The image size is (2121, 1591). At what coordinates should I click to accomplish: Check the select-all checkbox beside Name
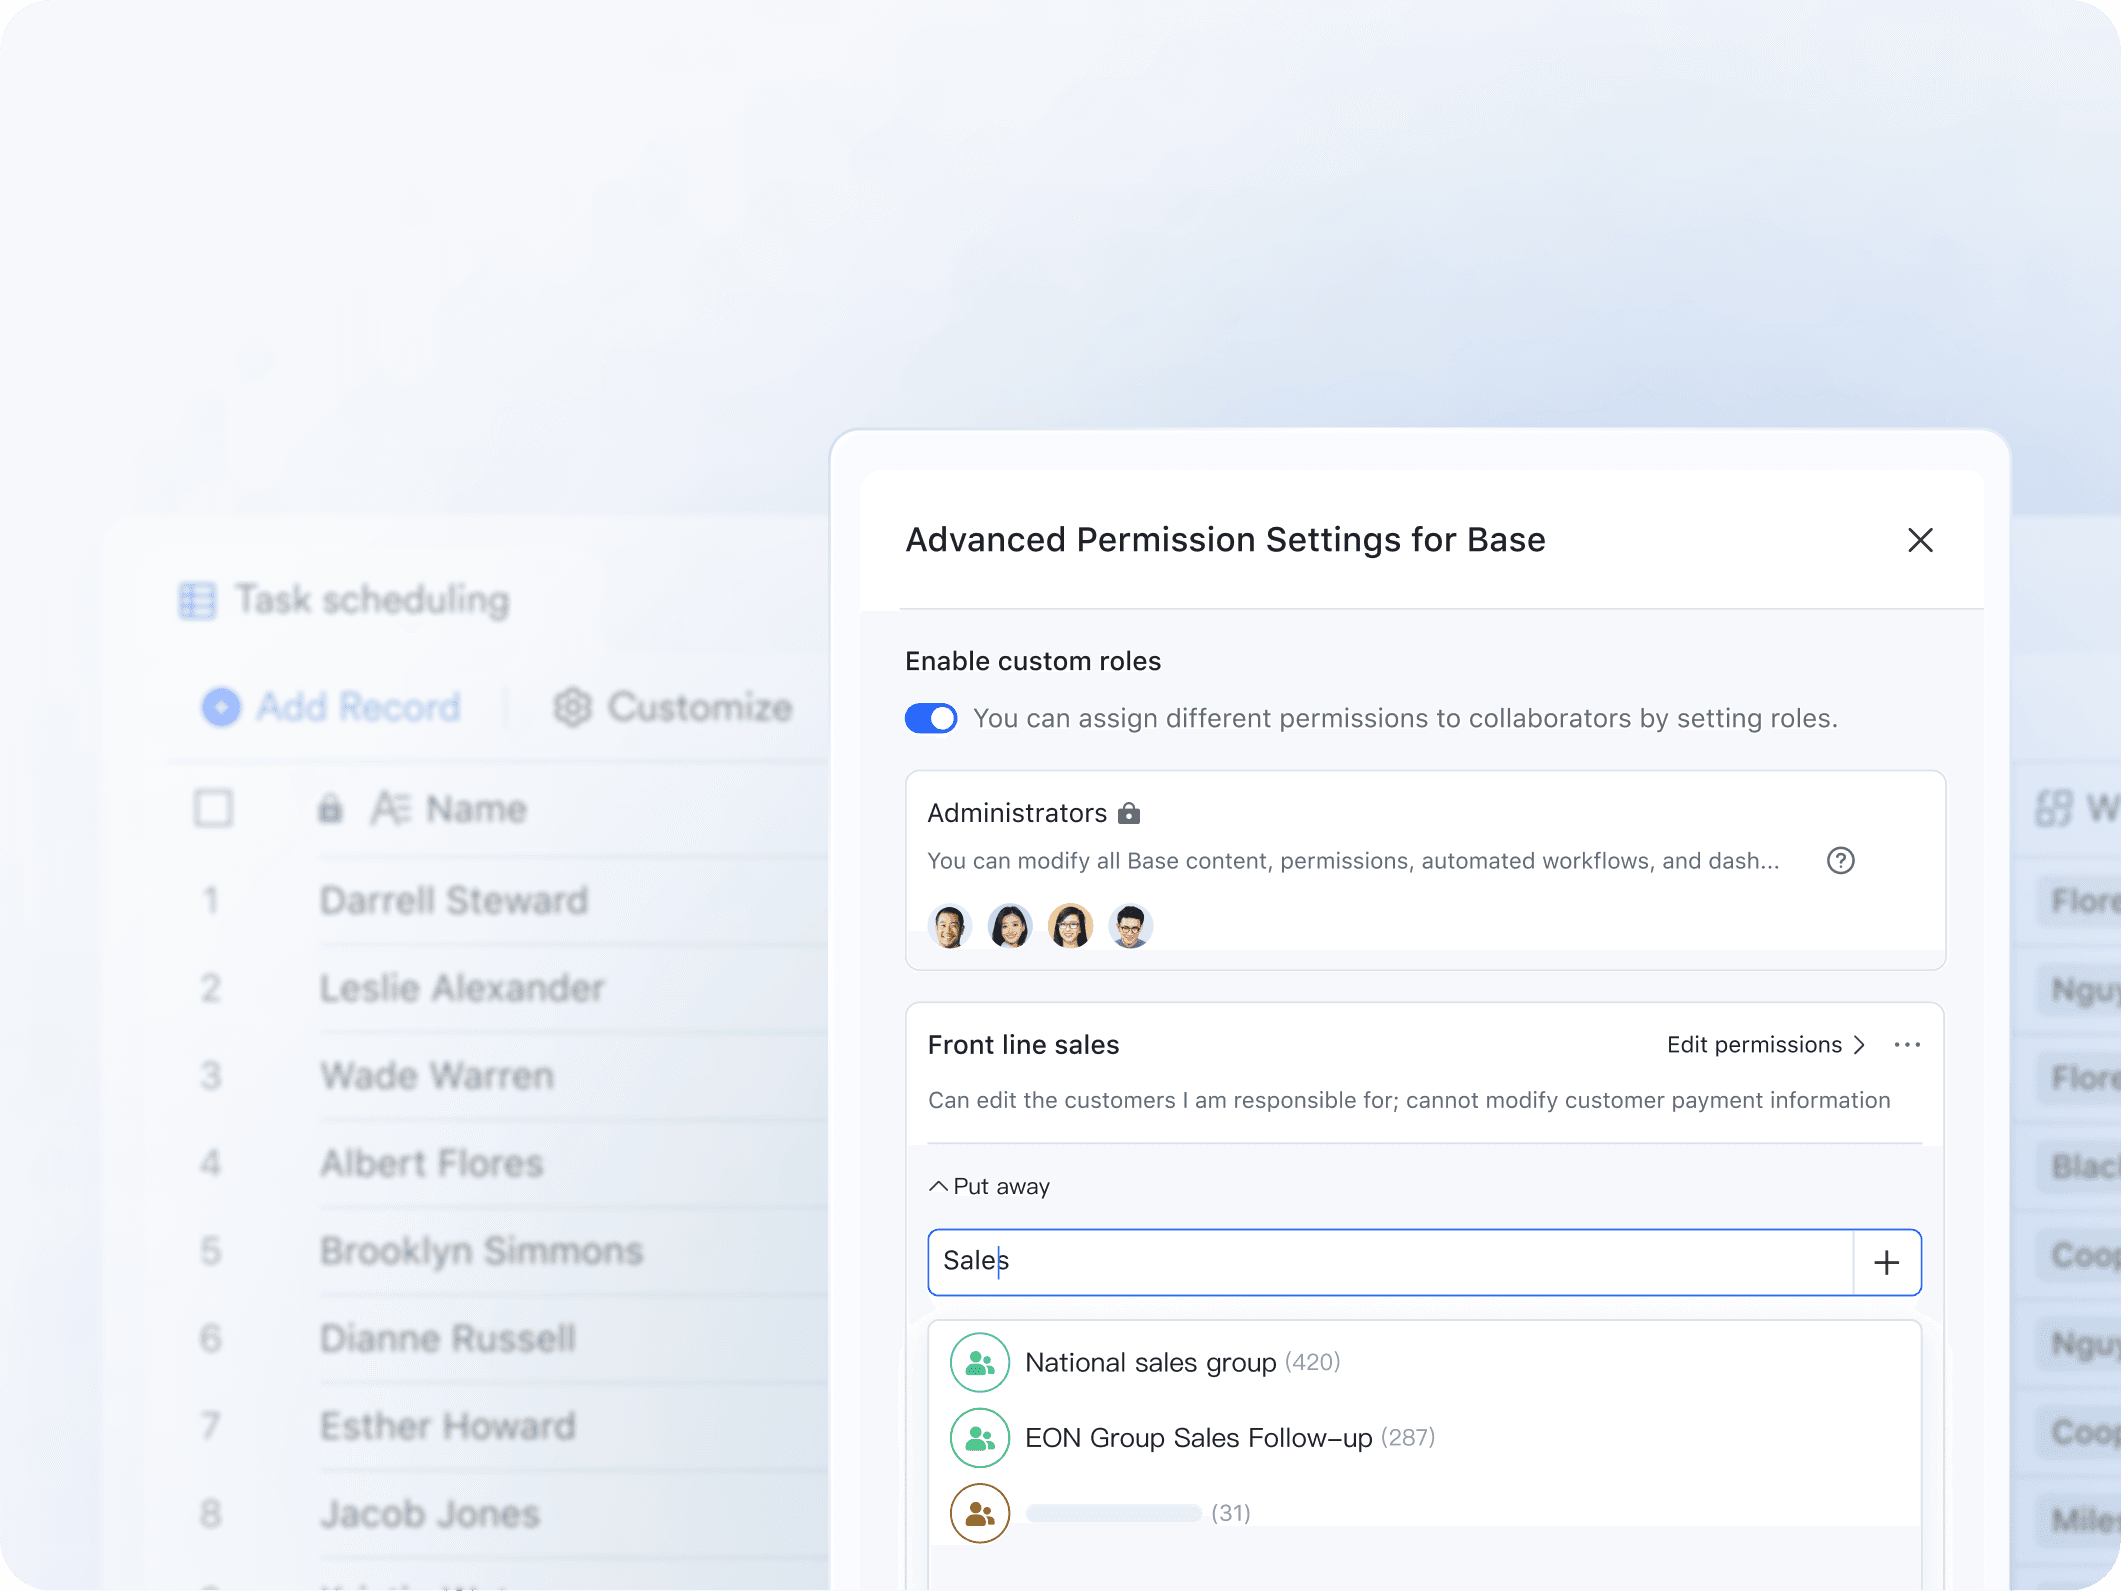click(x=213, y=808)
